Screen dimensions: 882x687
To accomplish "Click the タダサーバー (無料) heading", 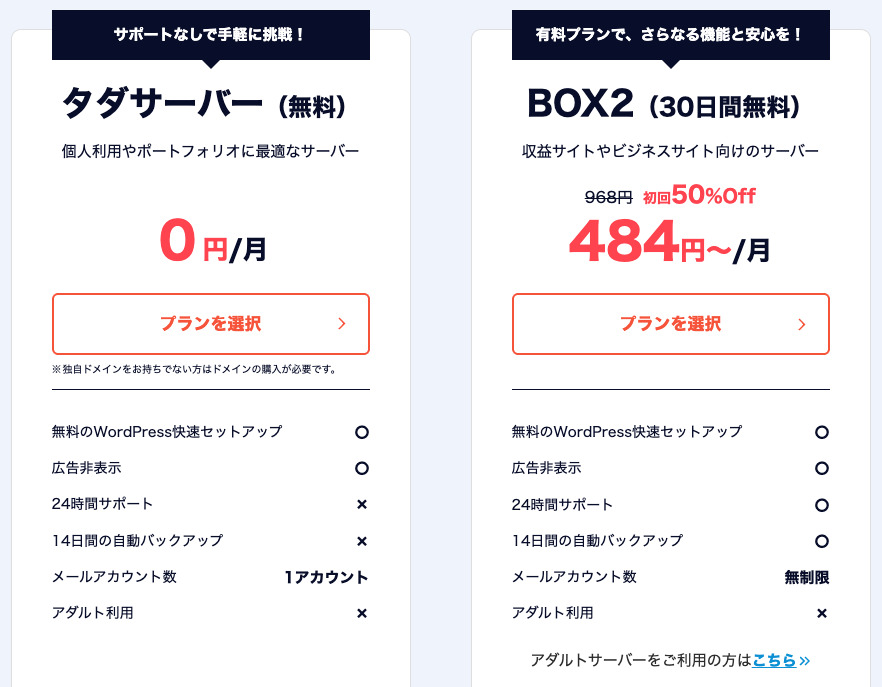I will point(204,104).
